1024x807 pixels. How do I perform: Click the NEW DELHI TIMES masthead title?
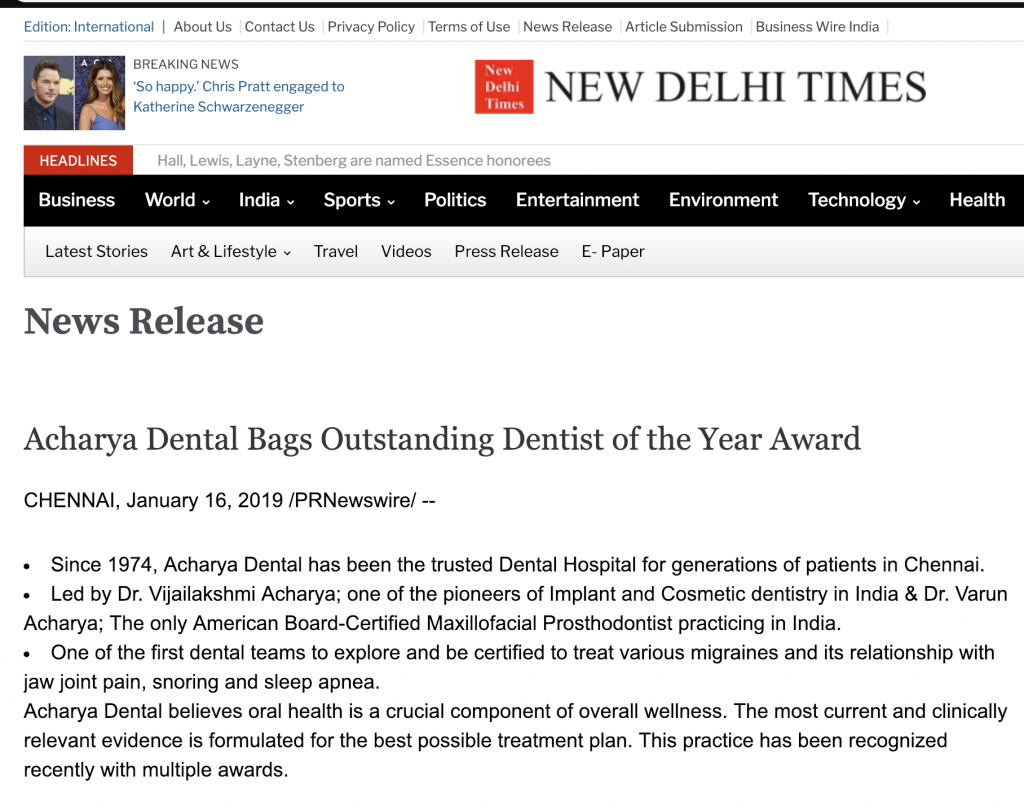coord(735,87)
